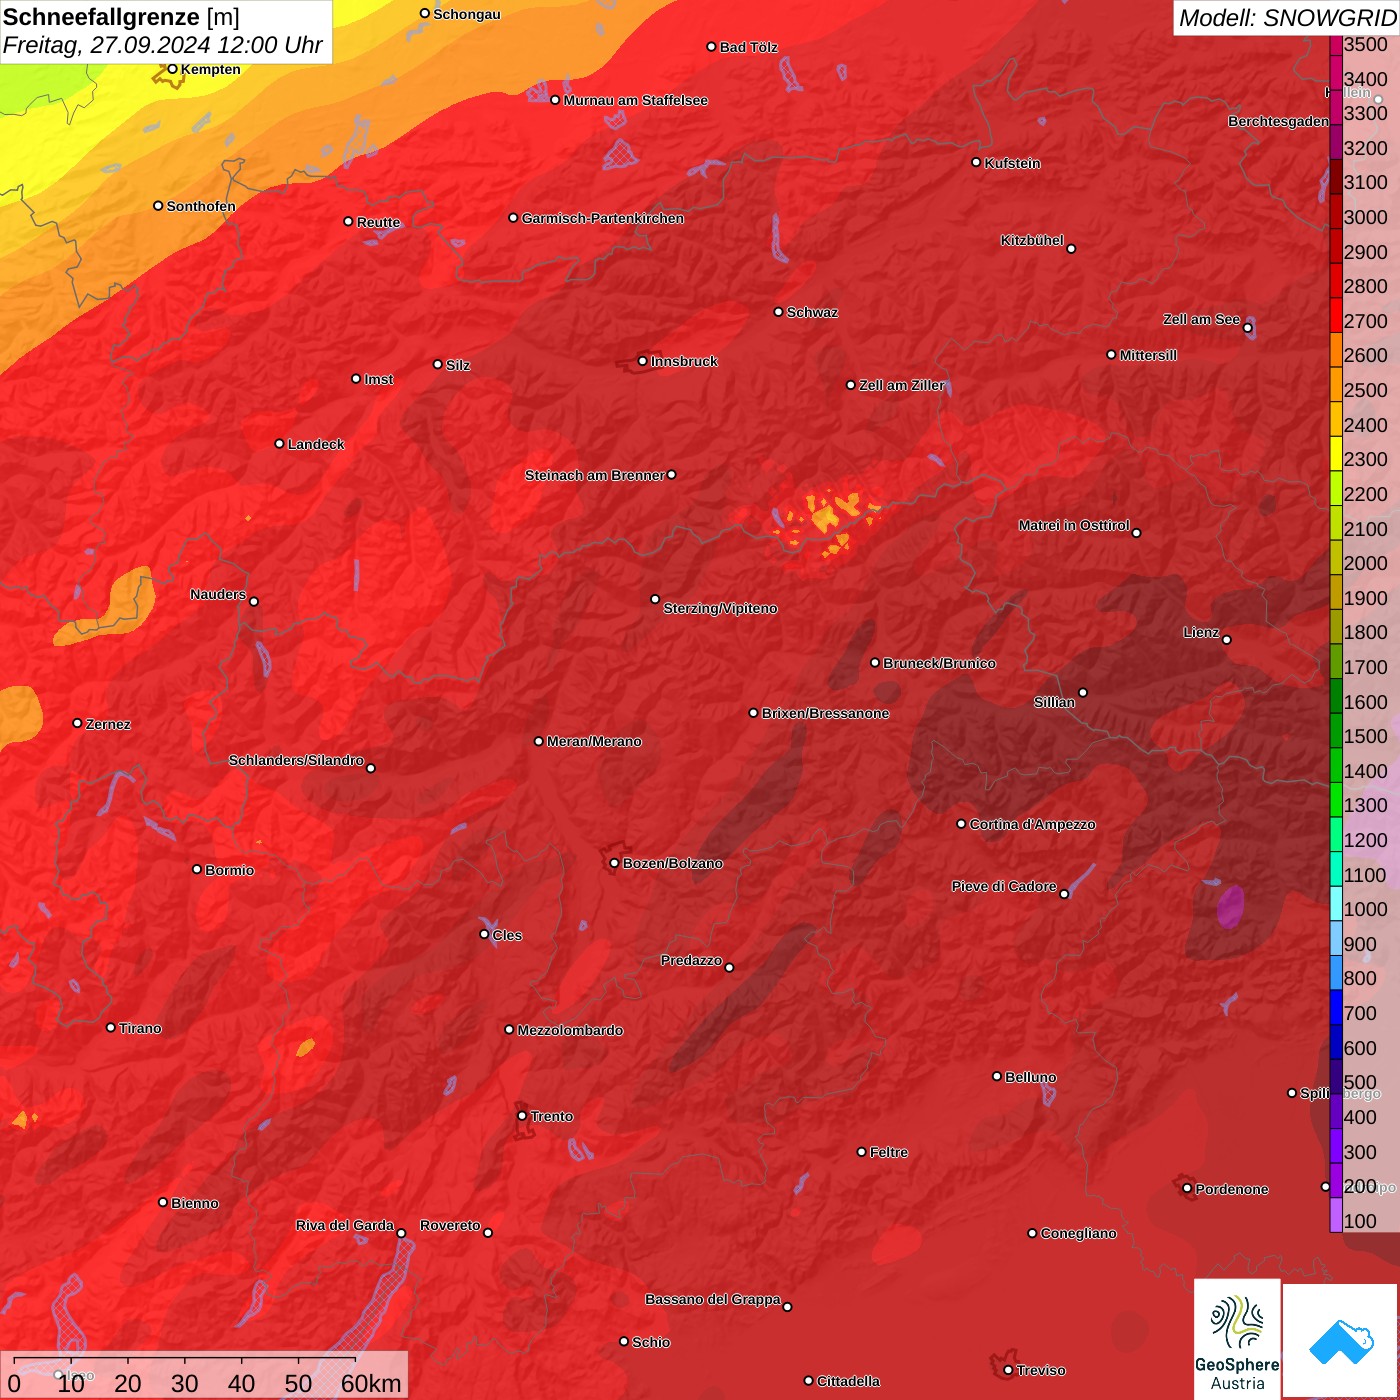Click the Zell am Ziller label
Image resolution: width=1400 pixels, height=1400 pixels.
click(901, 385)
